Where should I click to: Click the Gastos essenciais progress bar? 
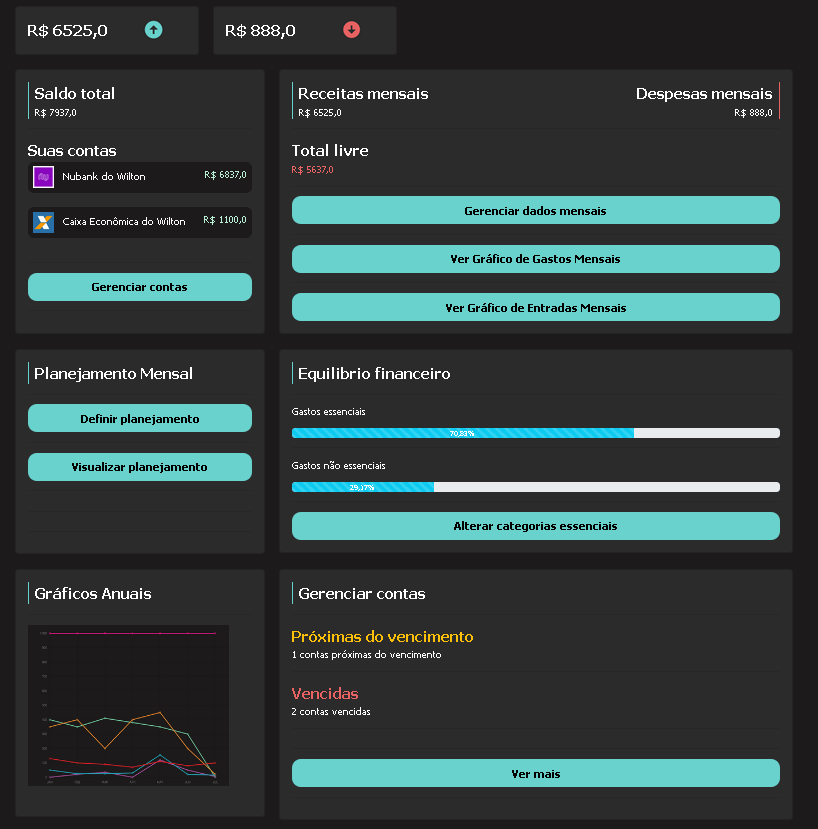(535, 433)
